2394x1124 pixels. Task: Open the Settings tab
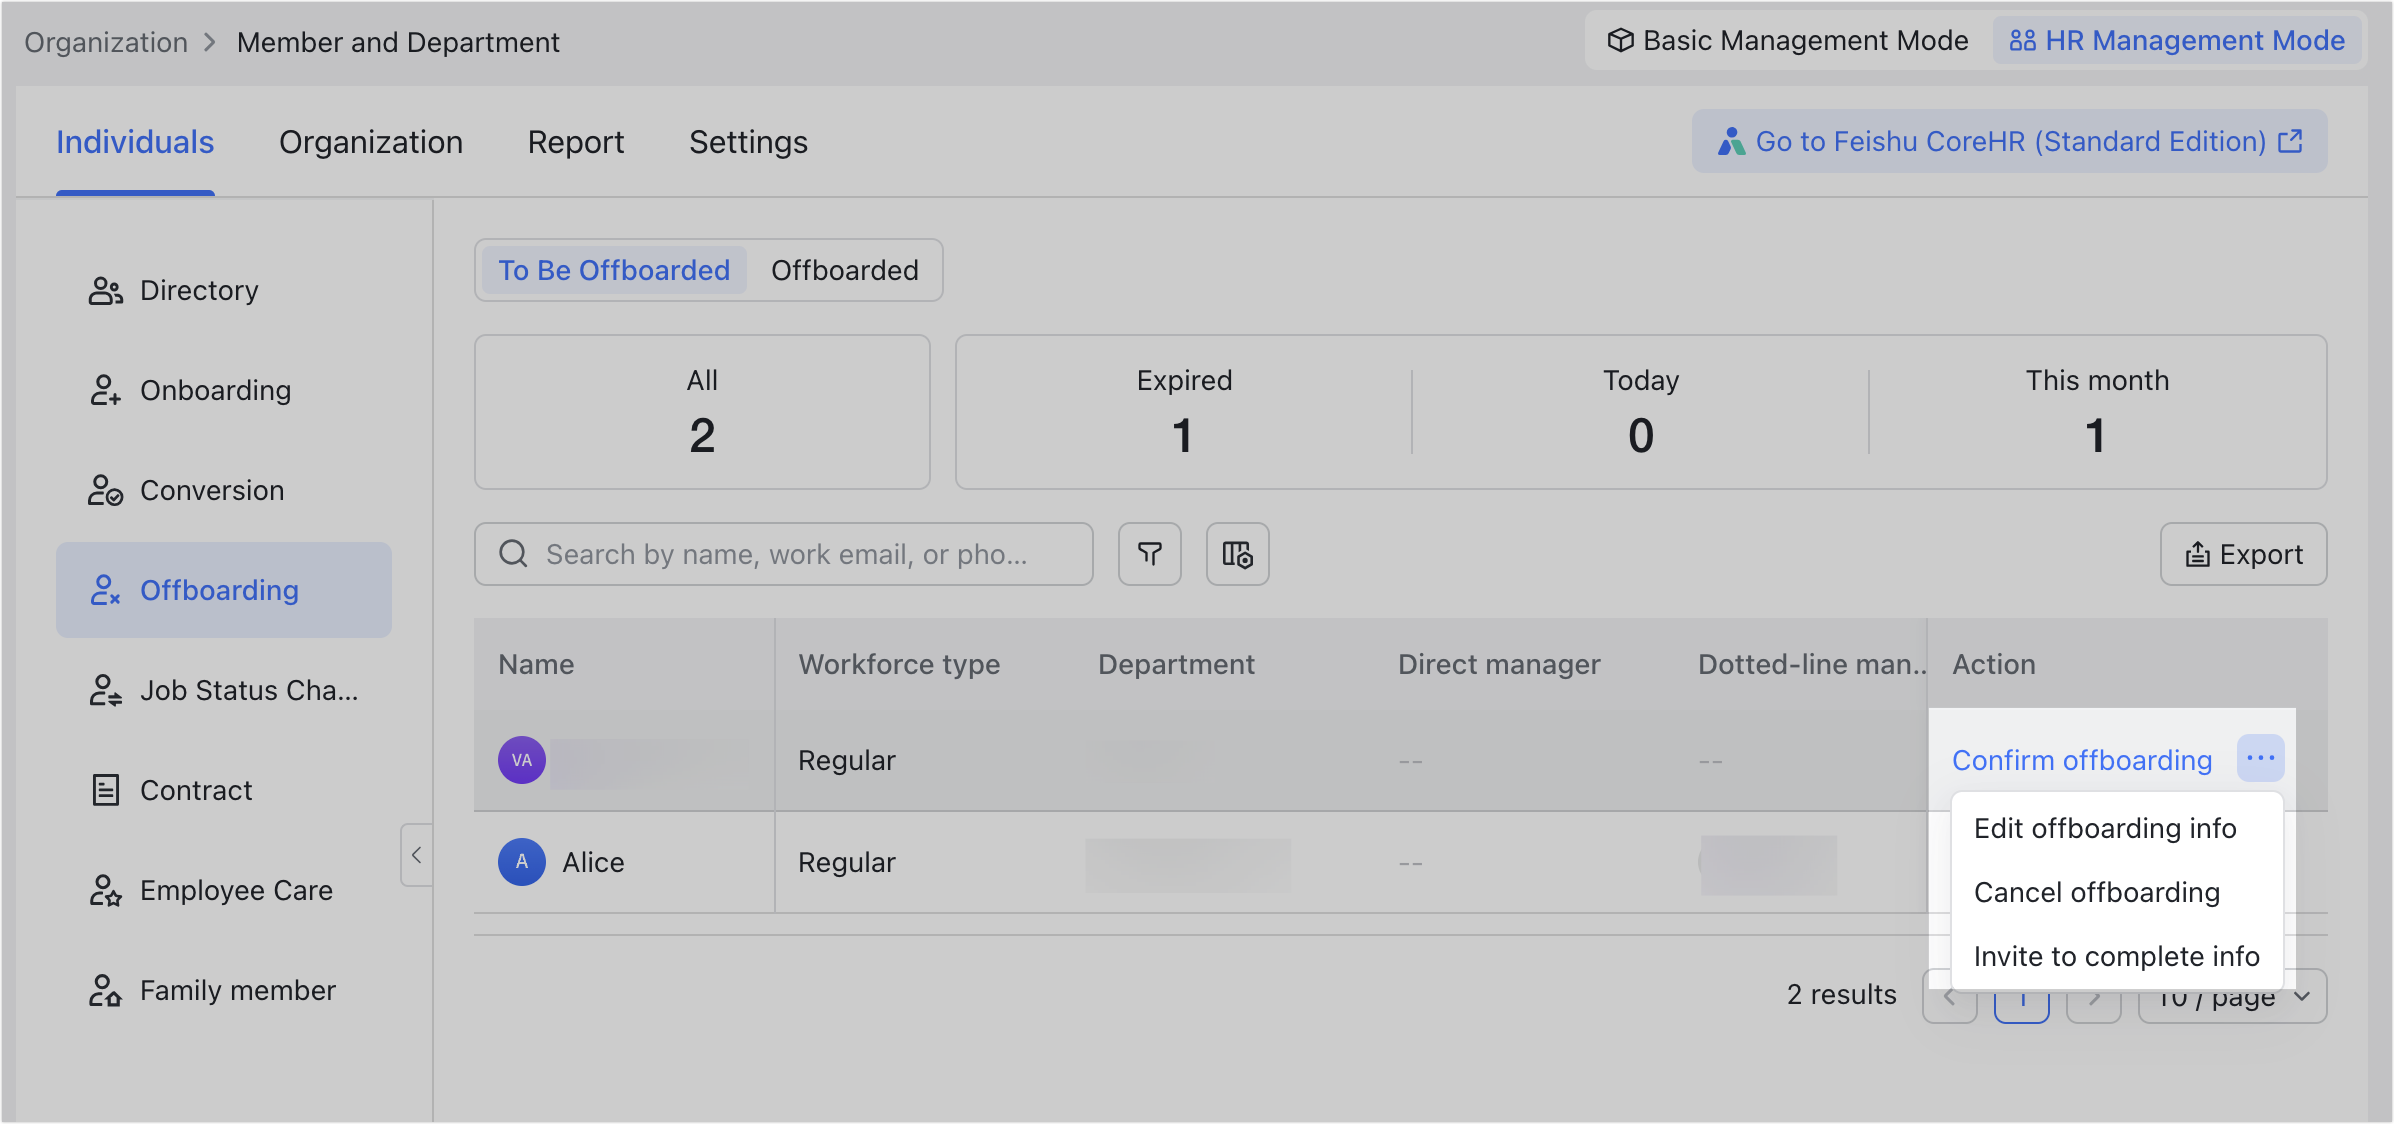[748, 142]
